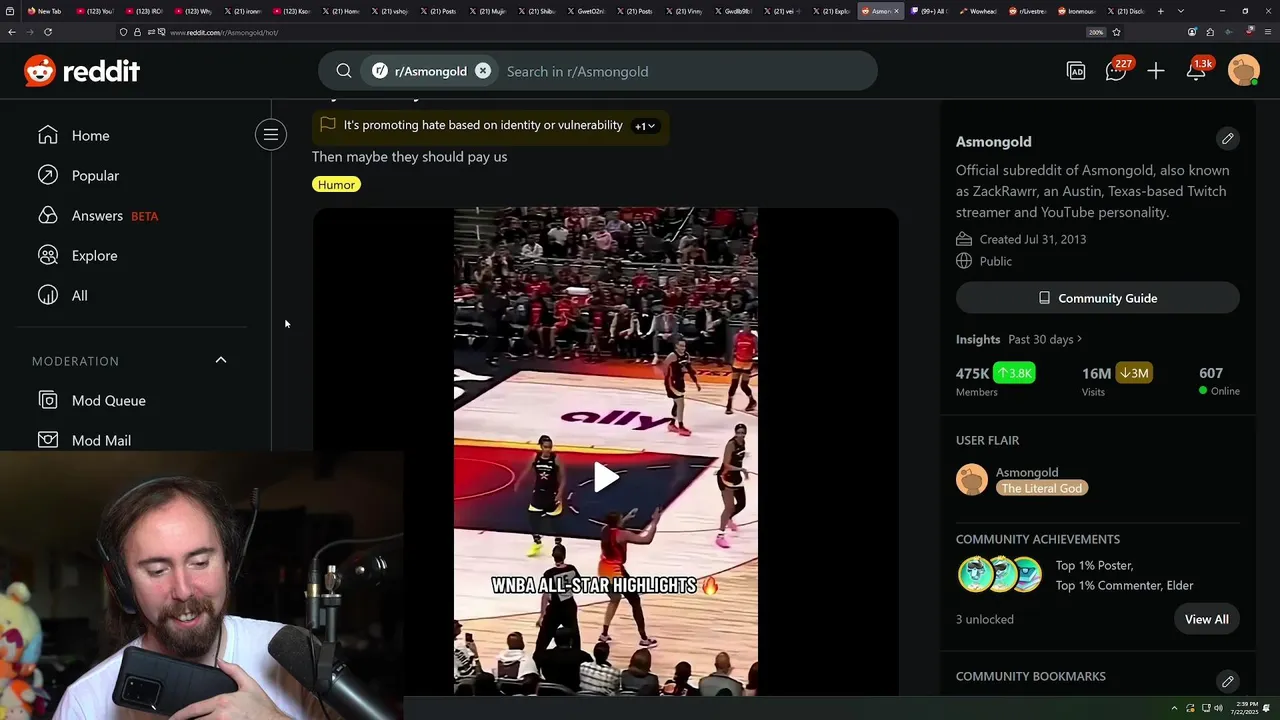Click the post title text
This screenshot has width=1280, height=720.
point(409,156)
